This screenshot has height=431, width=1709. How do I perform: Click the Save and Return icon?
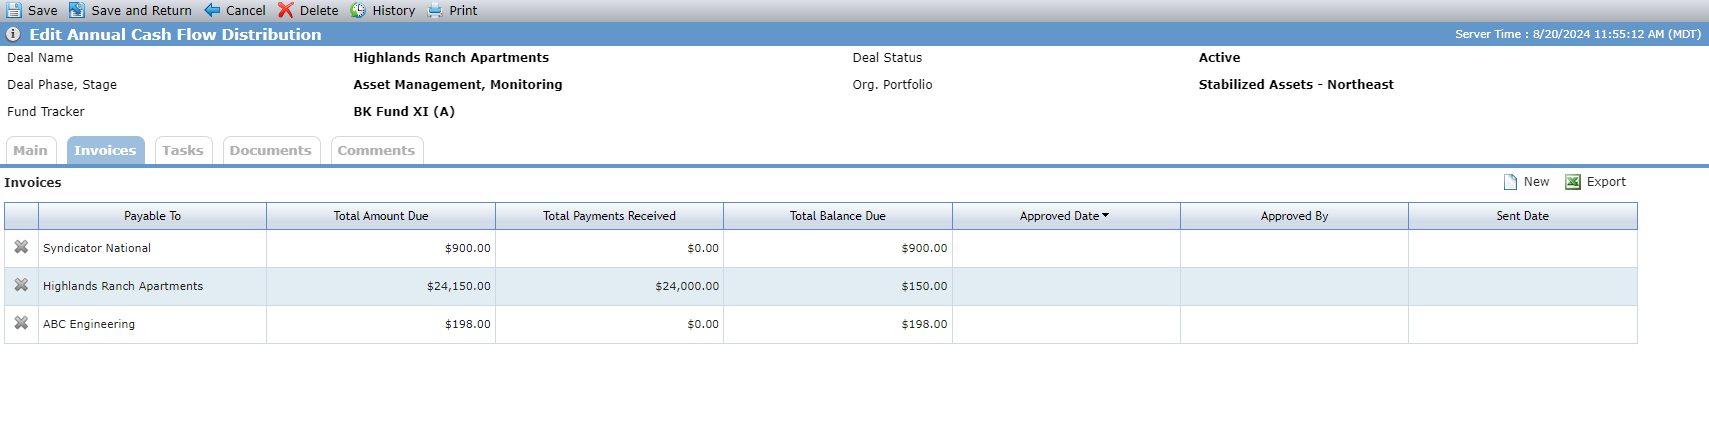click(x=76, y=10)
